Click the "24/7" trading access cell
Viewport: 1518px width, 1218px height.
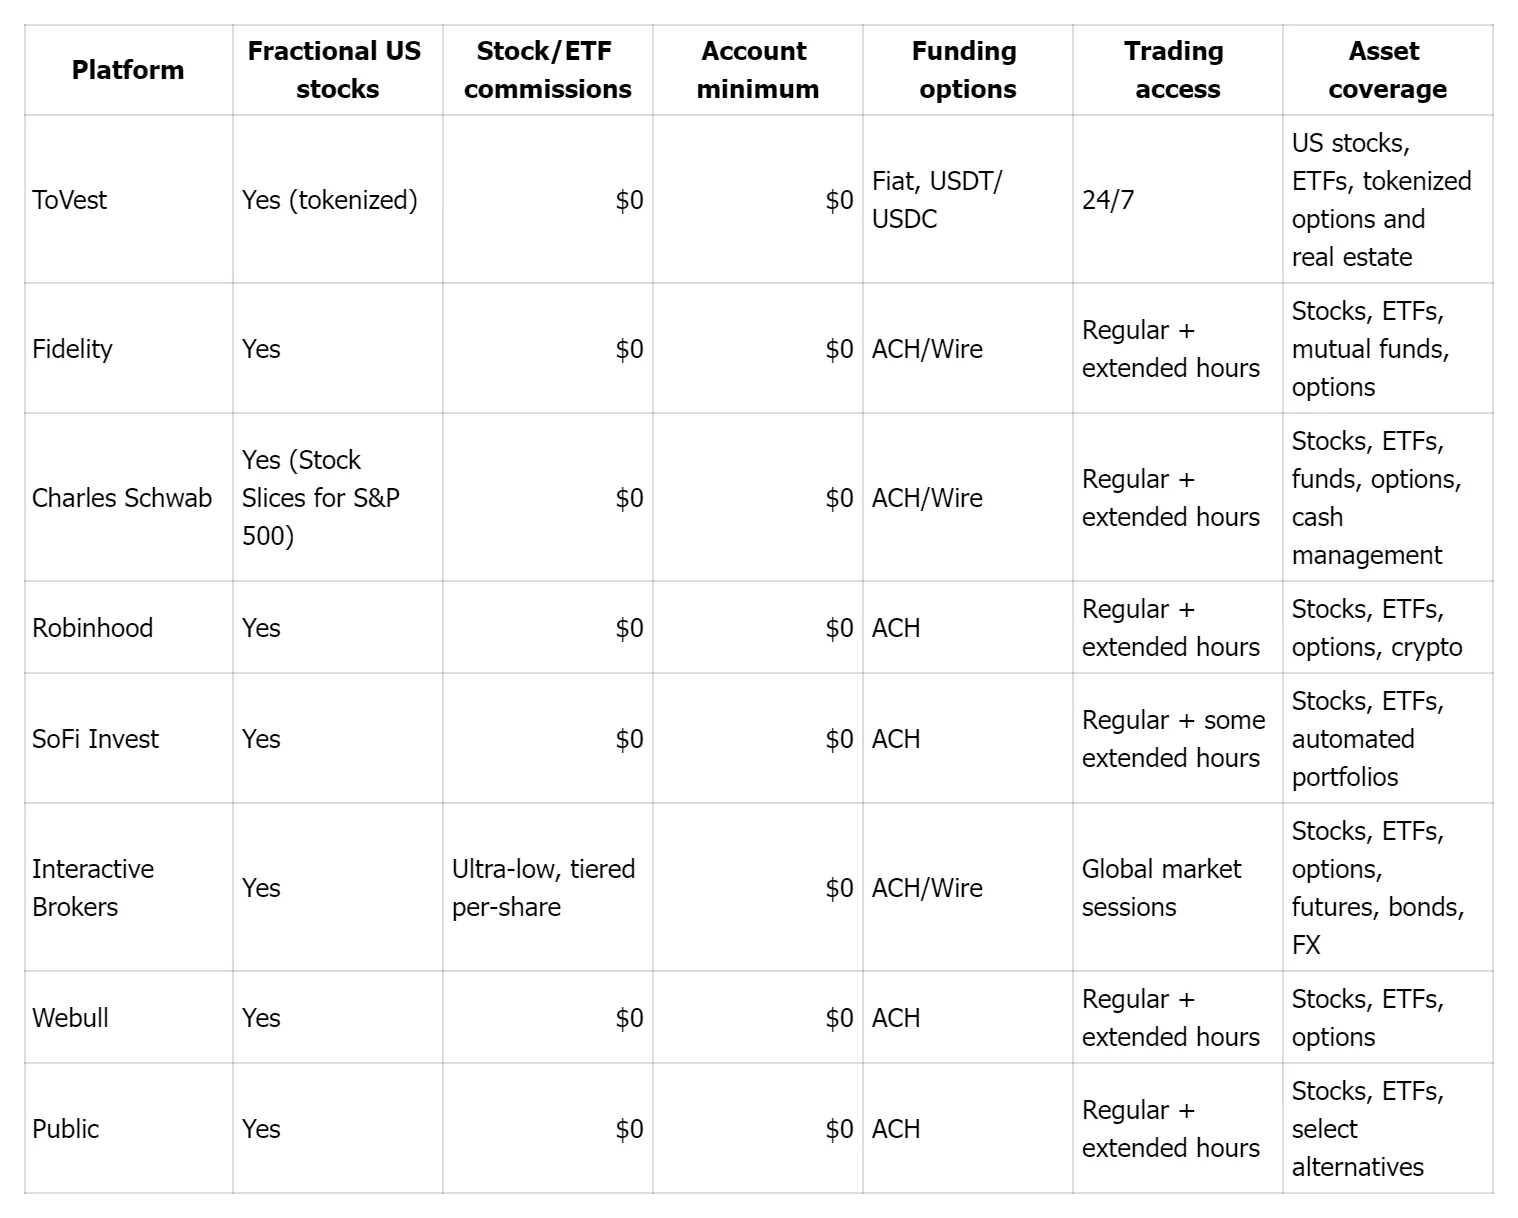tap(1108, 200)
